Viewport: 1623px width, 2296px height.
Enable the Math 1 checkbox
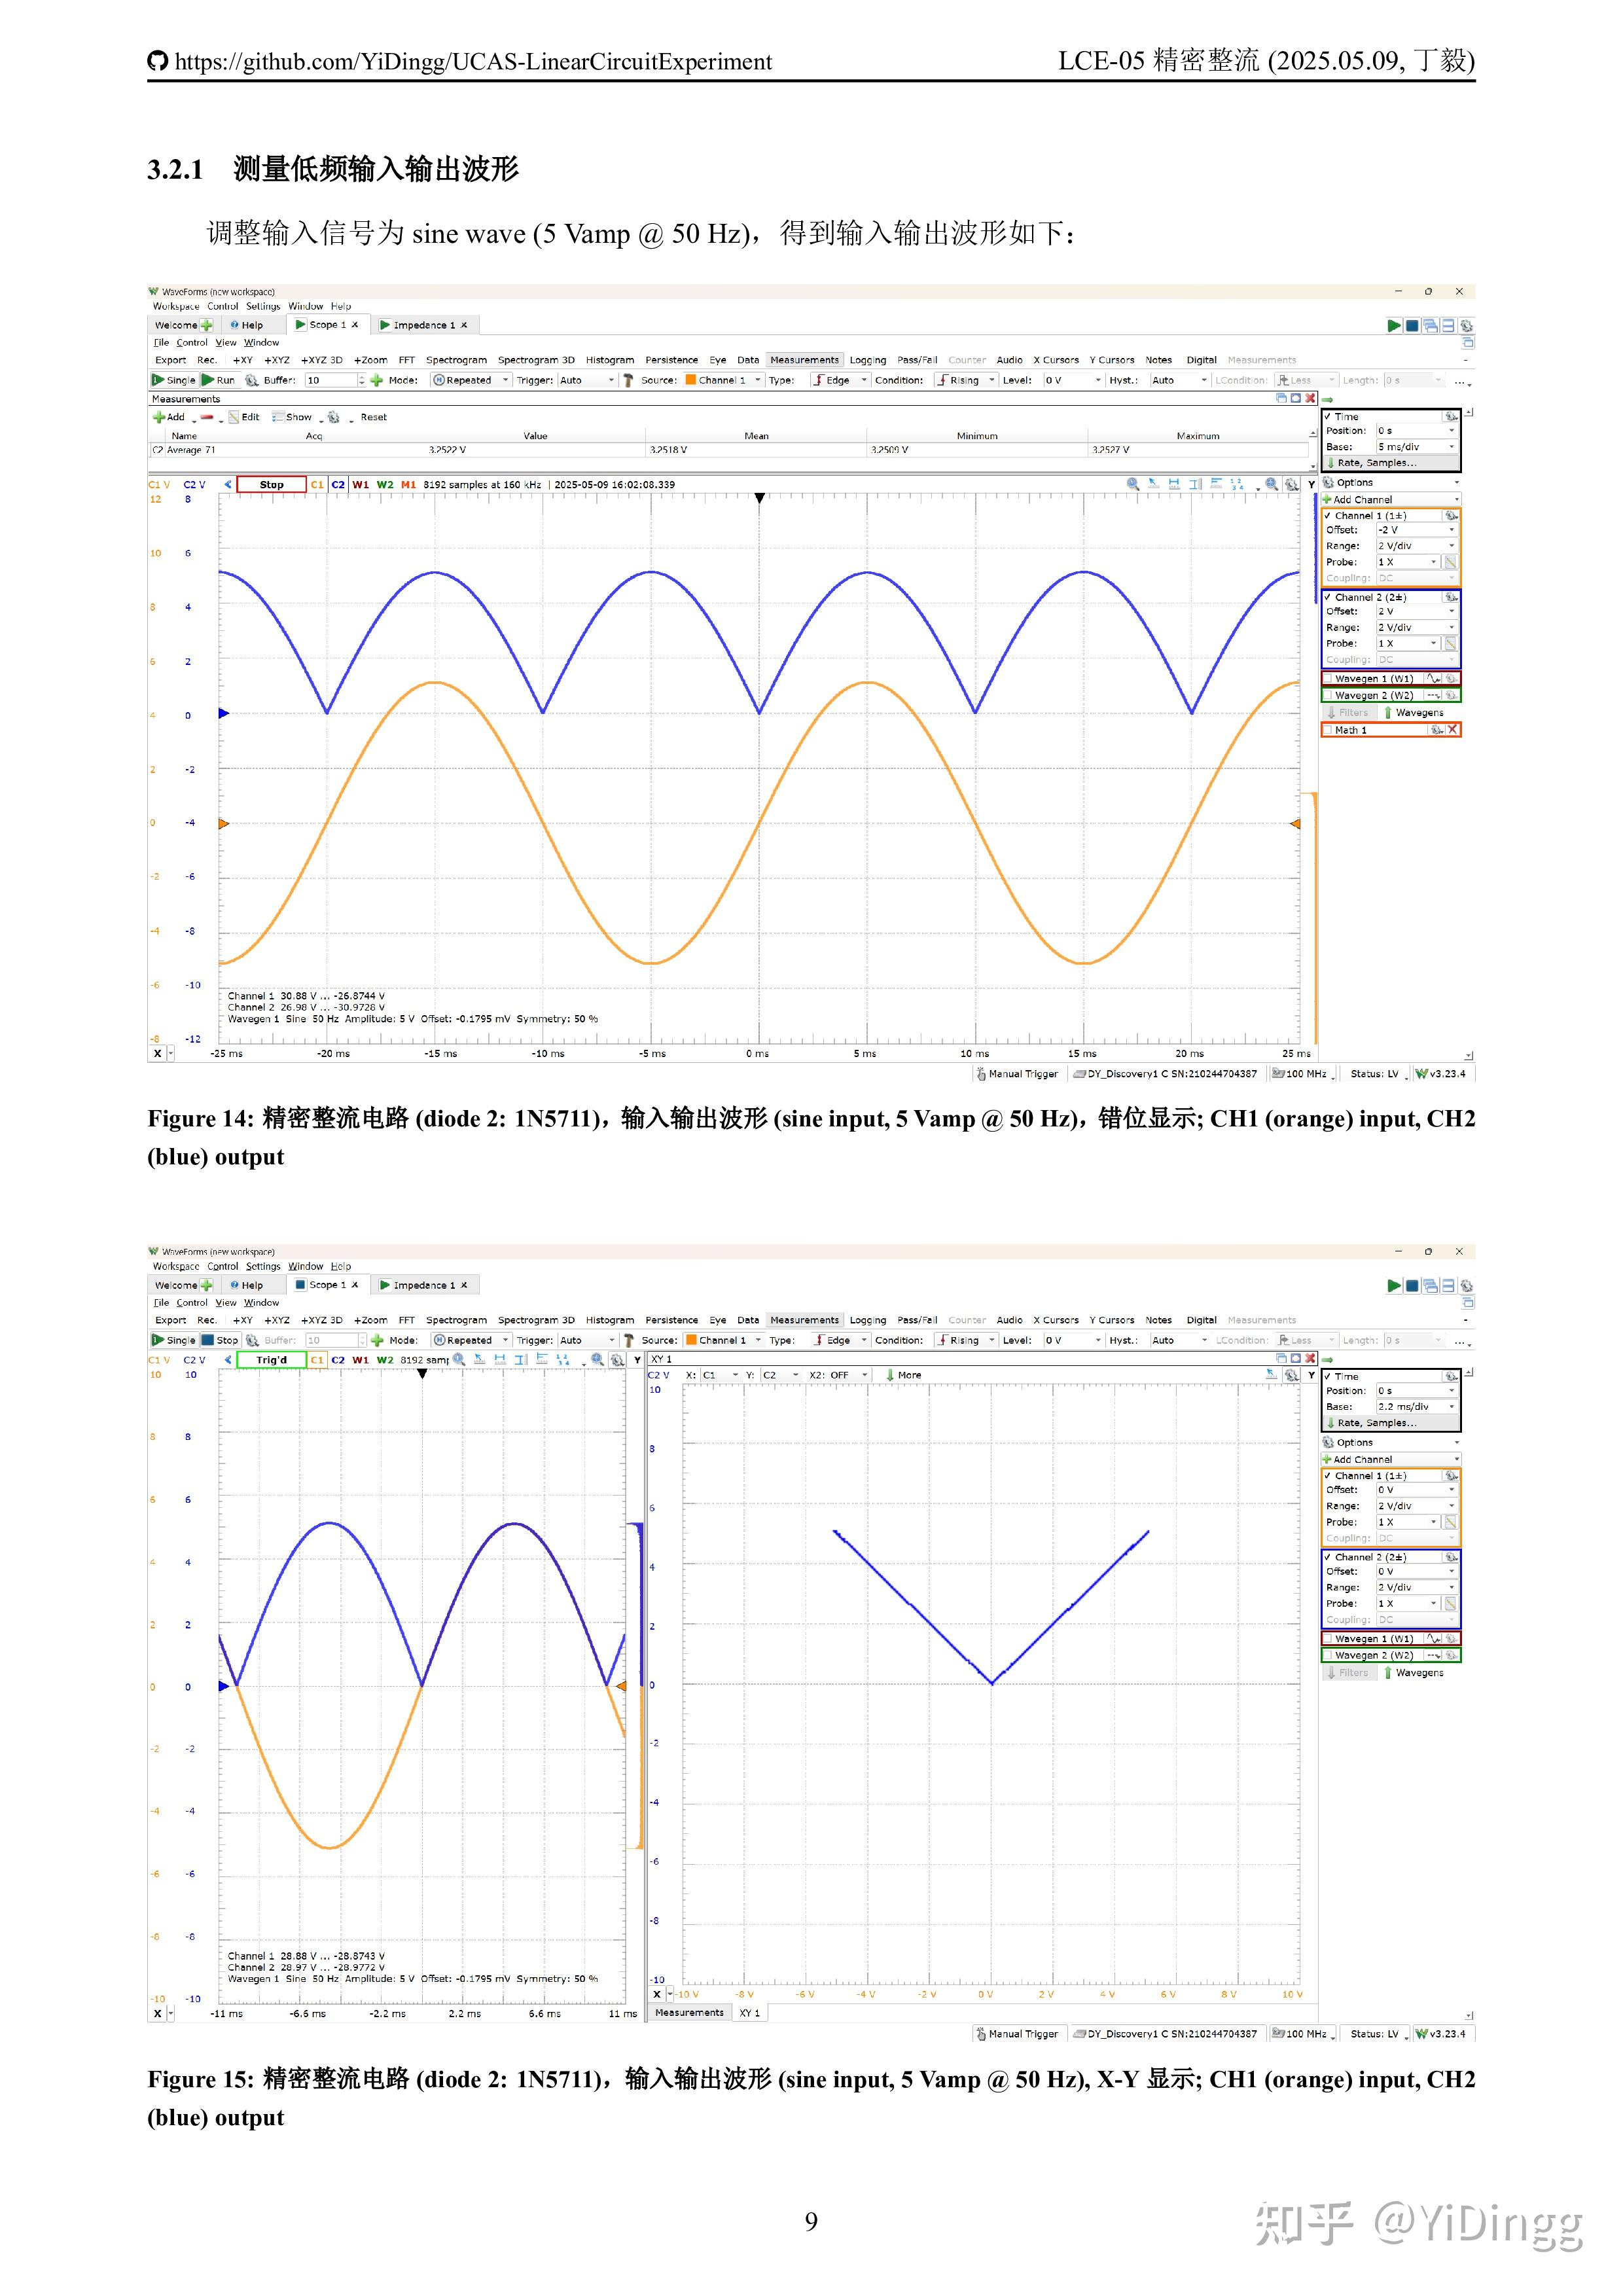pos(1328,730)
